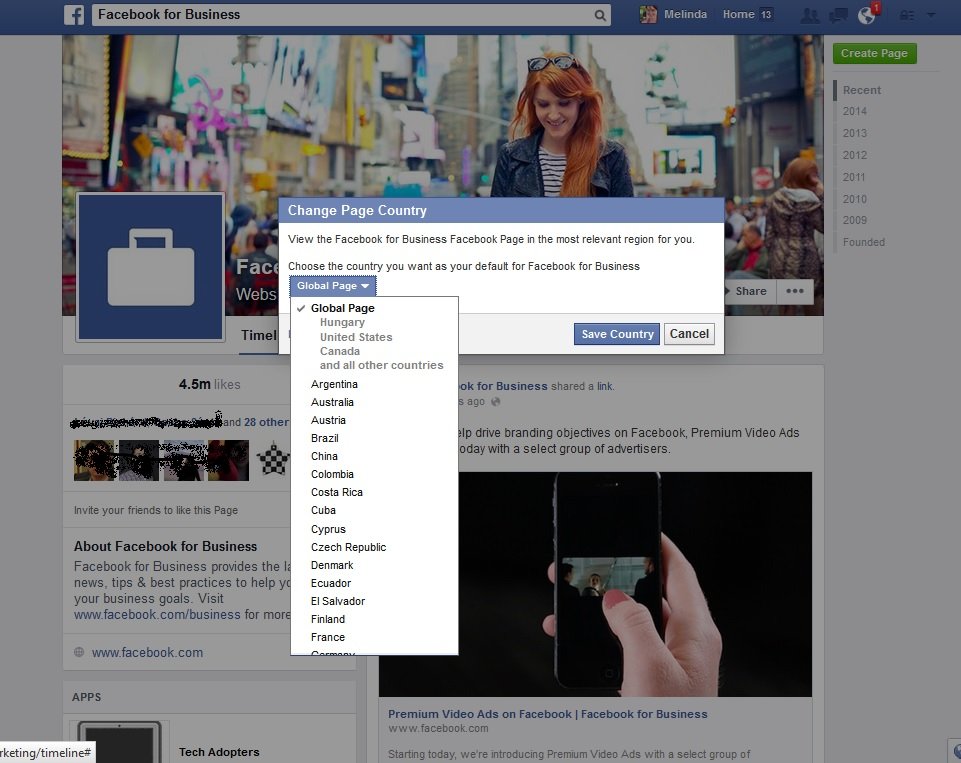The height and width of the screenshot is (763, 961).
Task: Collapse the Global Page dropdown button
Action: (333, 286)
